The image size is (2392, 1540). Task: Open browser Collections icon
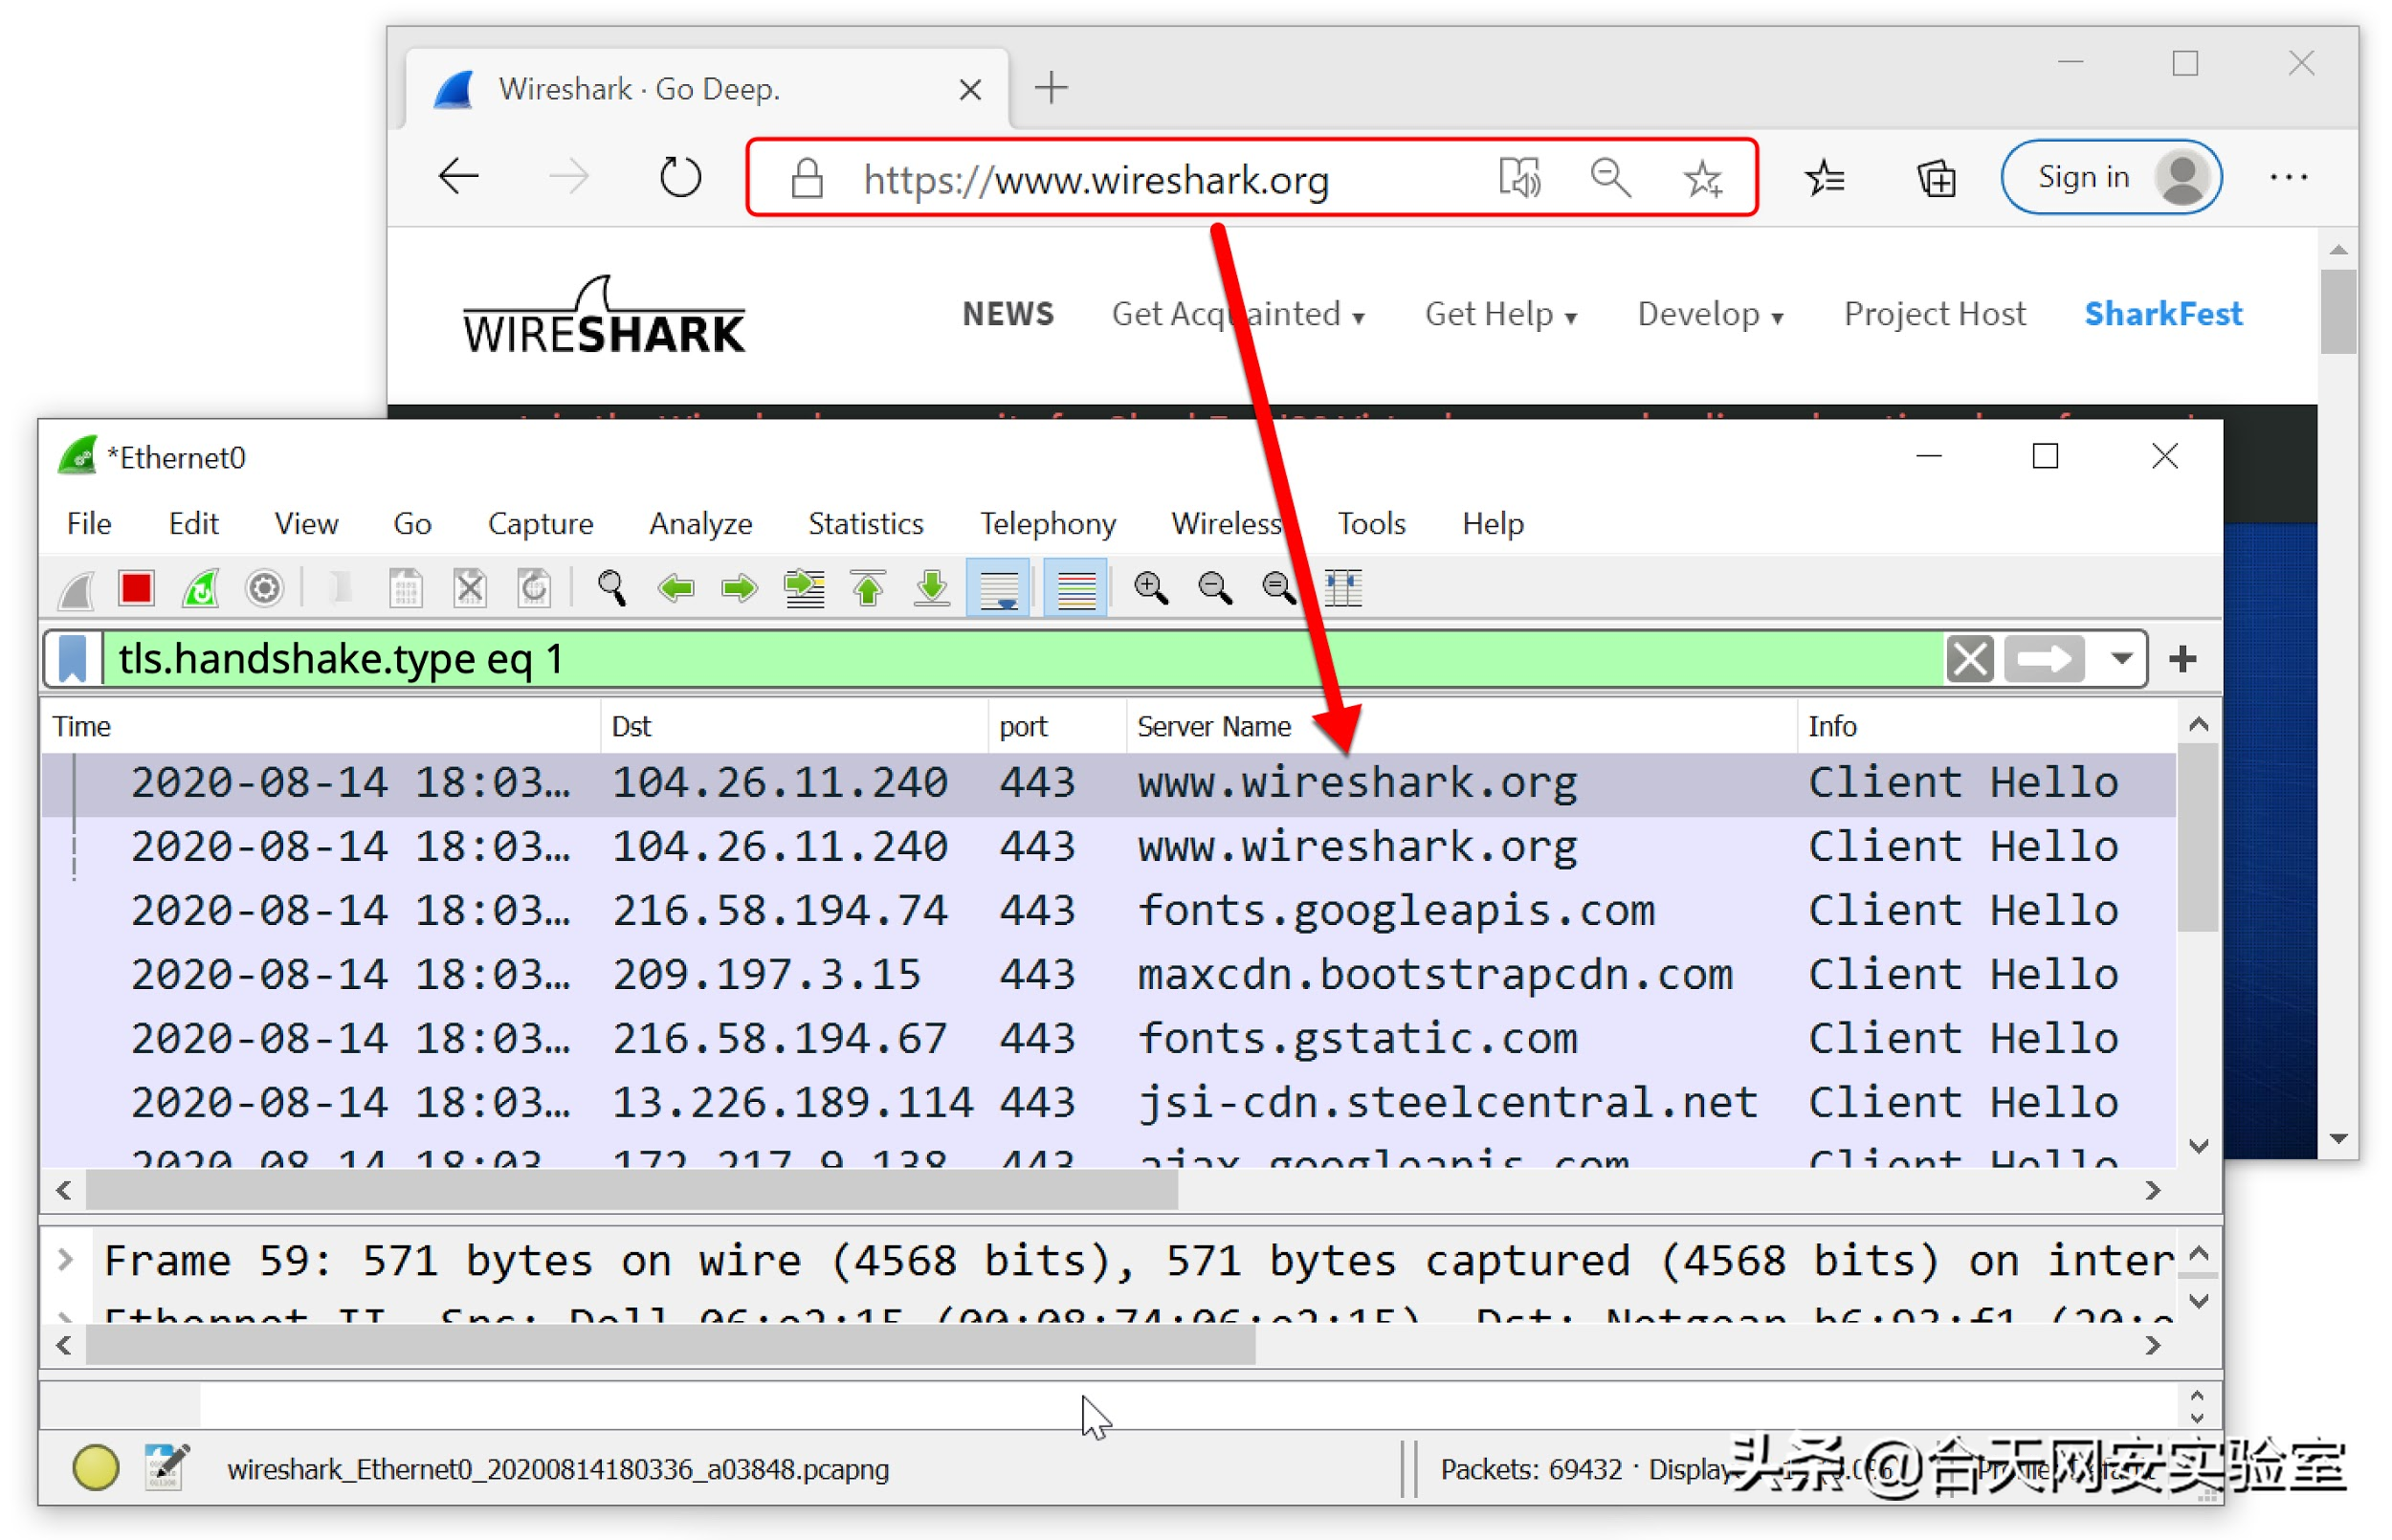1936,178
